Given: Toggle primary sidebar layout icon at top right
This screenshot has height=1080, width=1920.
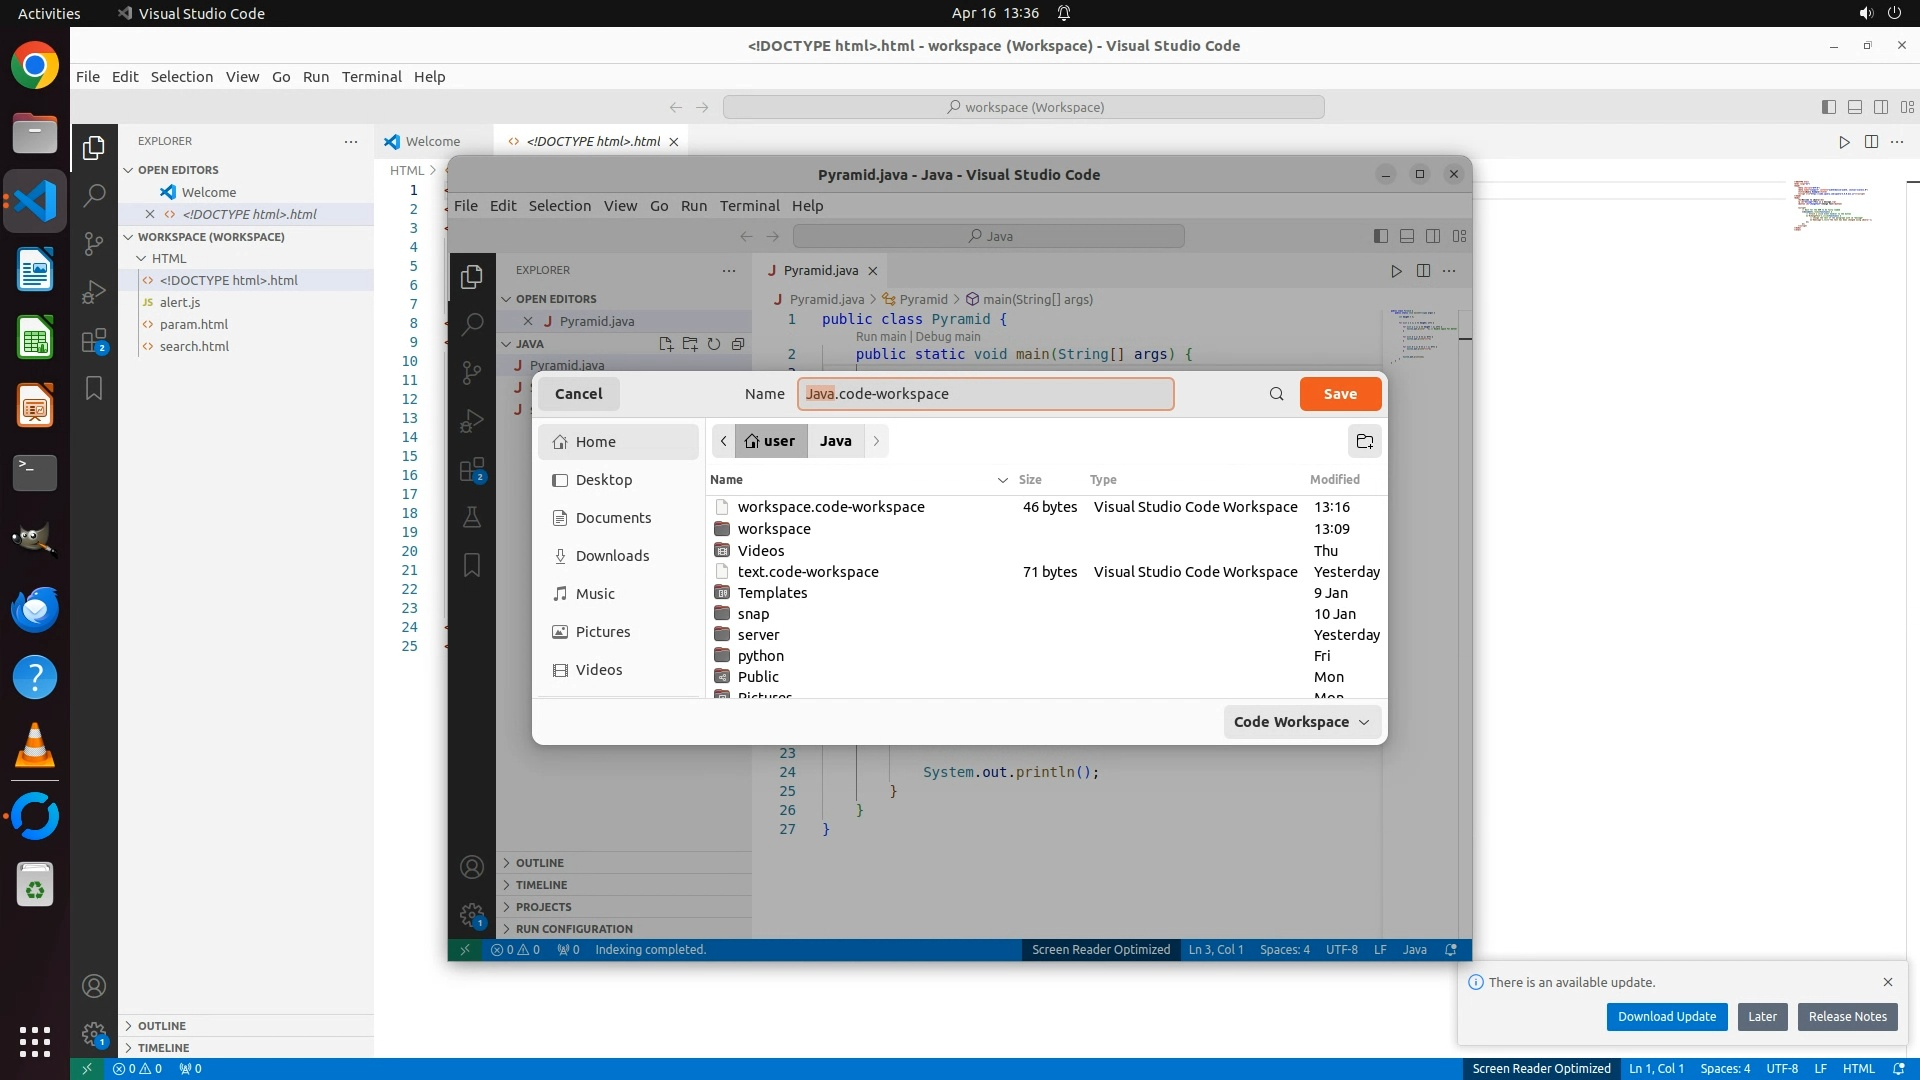Looking at the screenshot, I should pos(1828,107).
